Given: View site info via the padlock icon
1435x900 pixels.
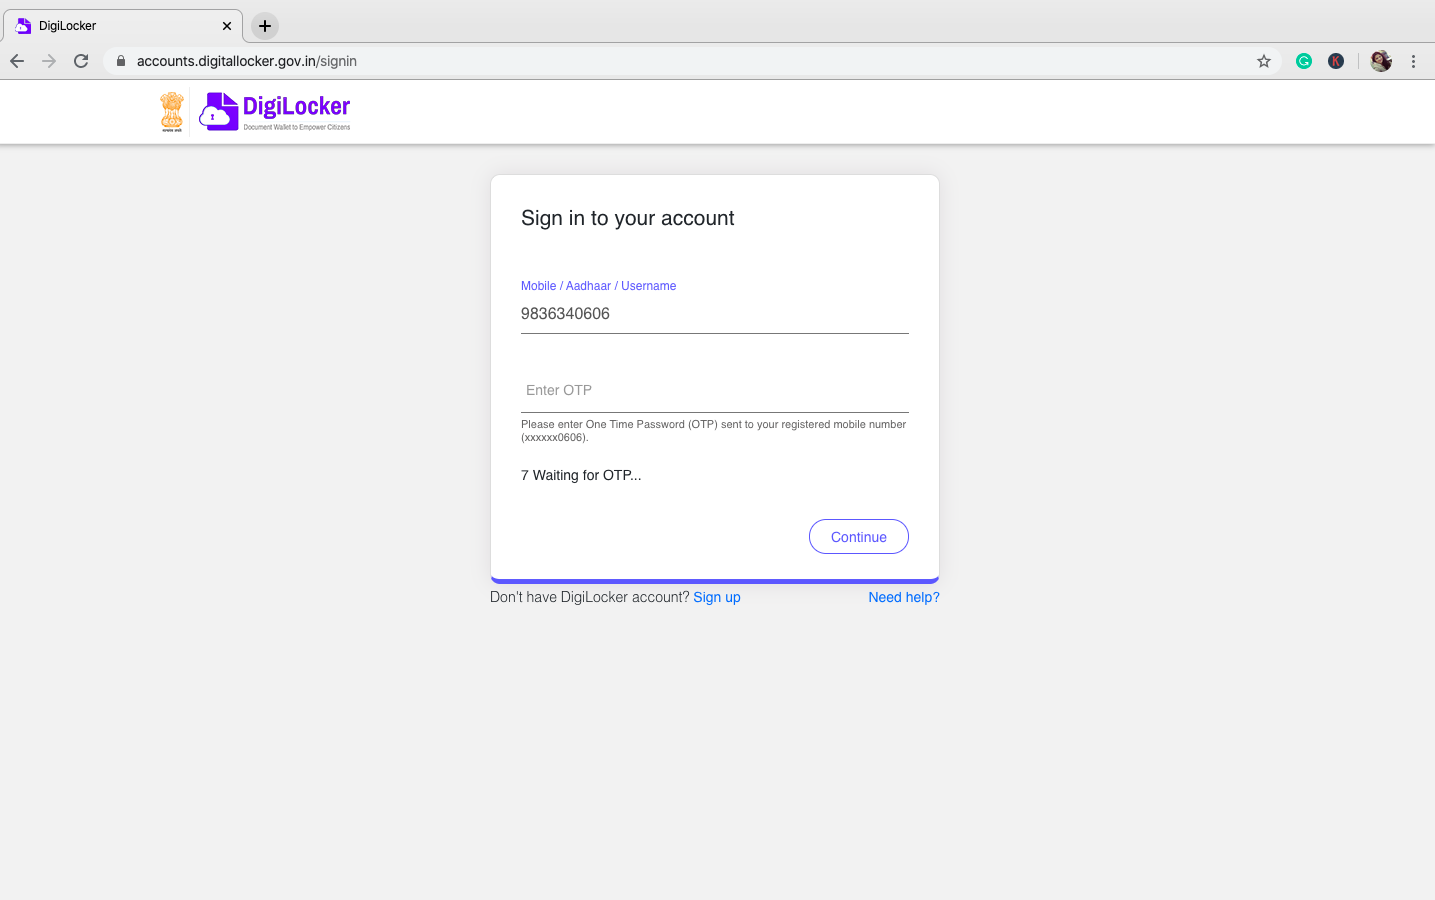Looking at the screenshot, I should click(121, 61).
